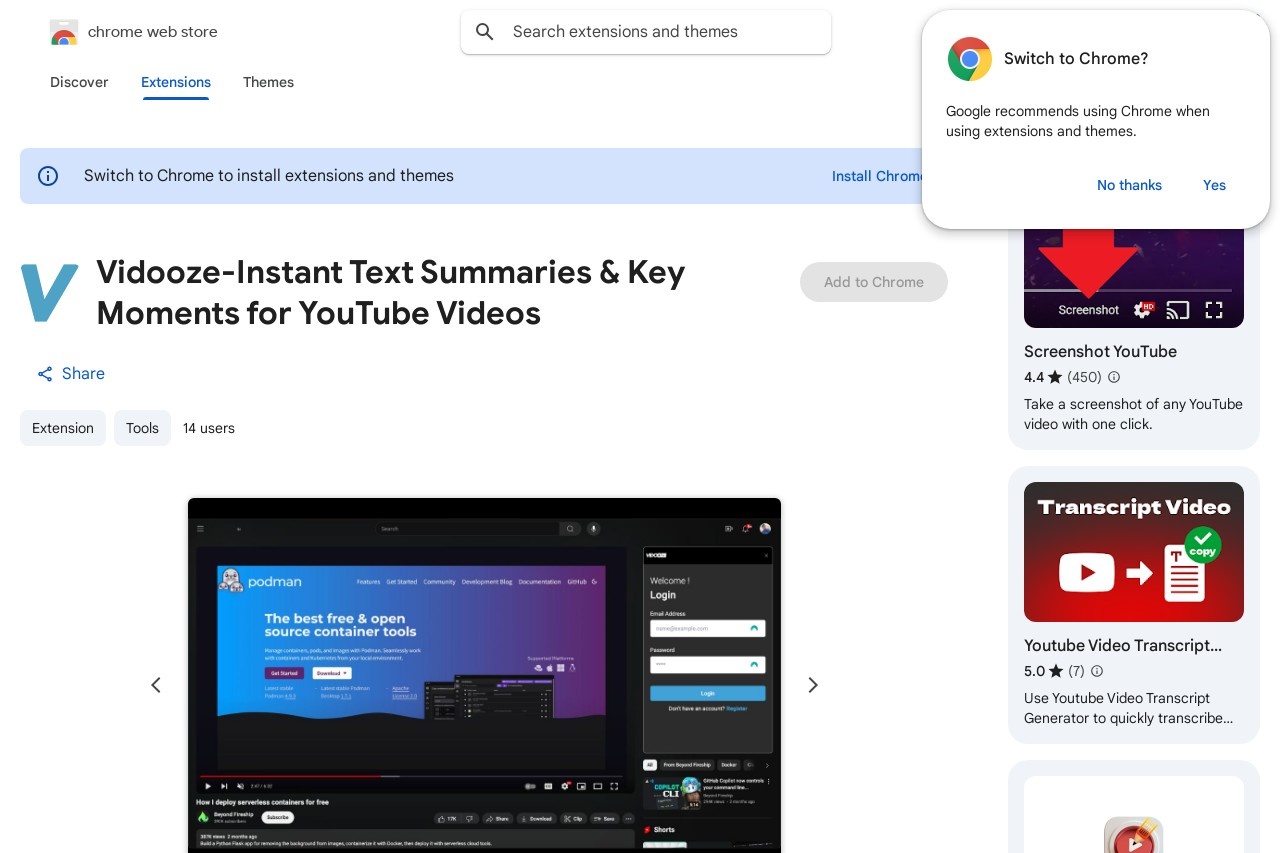Screen dimensions: 1280x853
Task: Click the Share link
Action: point(71,374)
